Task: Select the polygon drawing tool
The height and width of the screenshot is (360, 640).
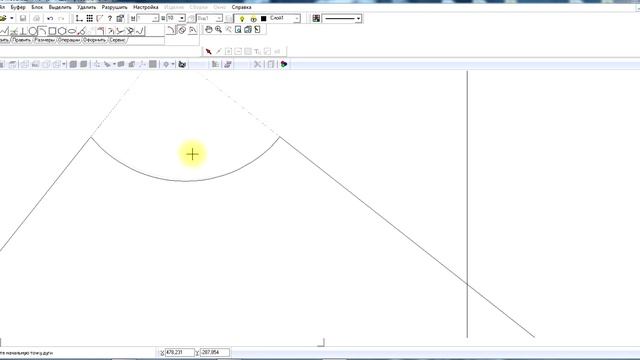Action: [62, 31]
